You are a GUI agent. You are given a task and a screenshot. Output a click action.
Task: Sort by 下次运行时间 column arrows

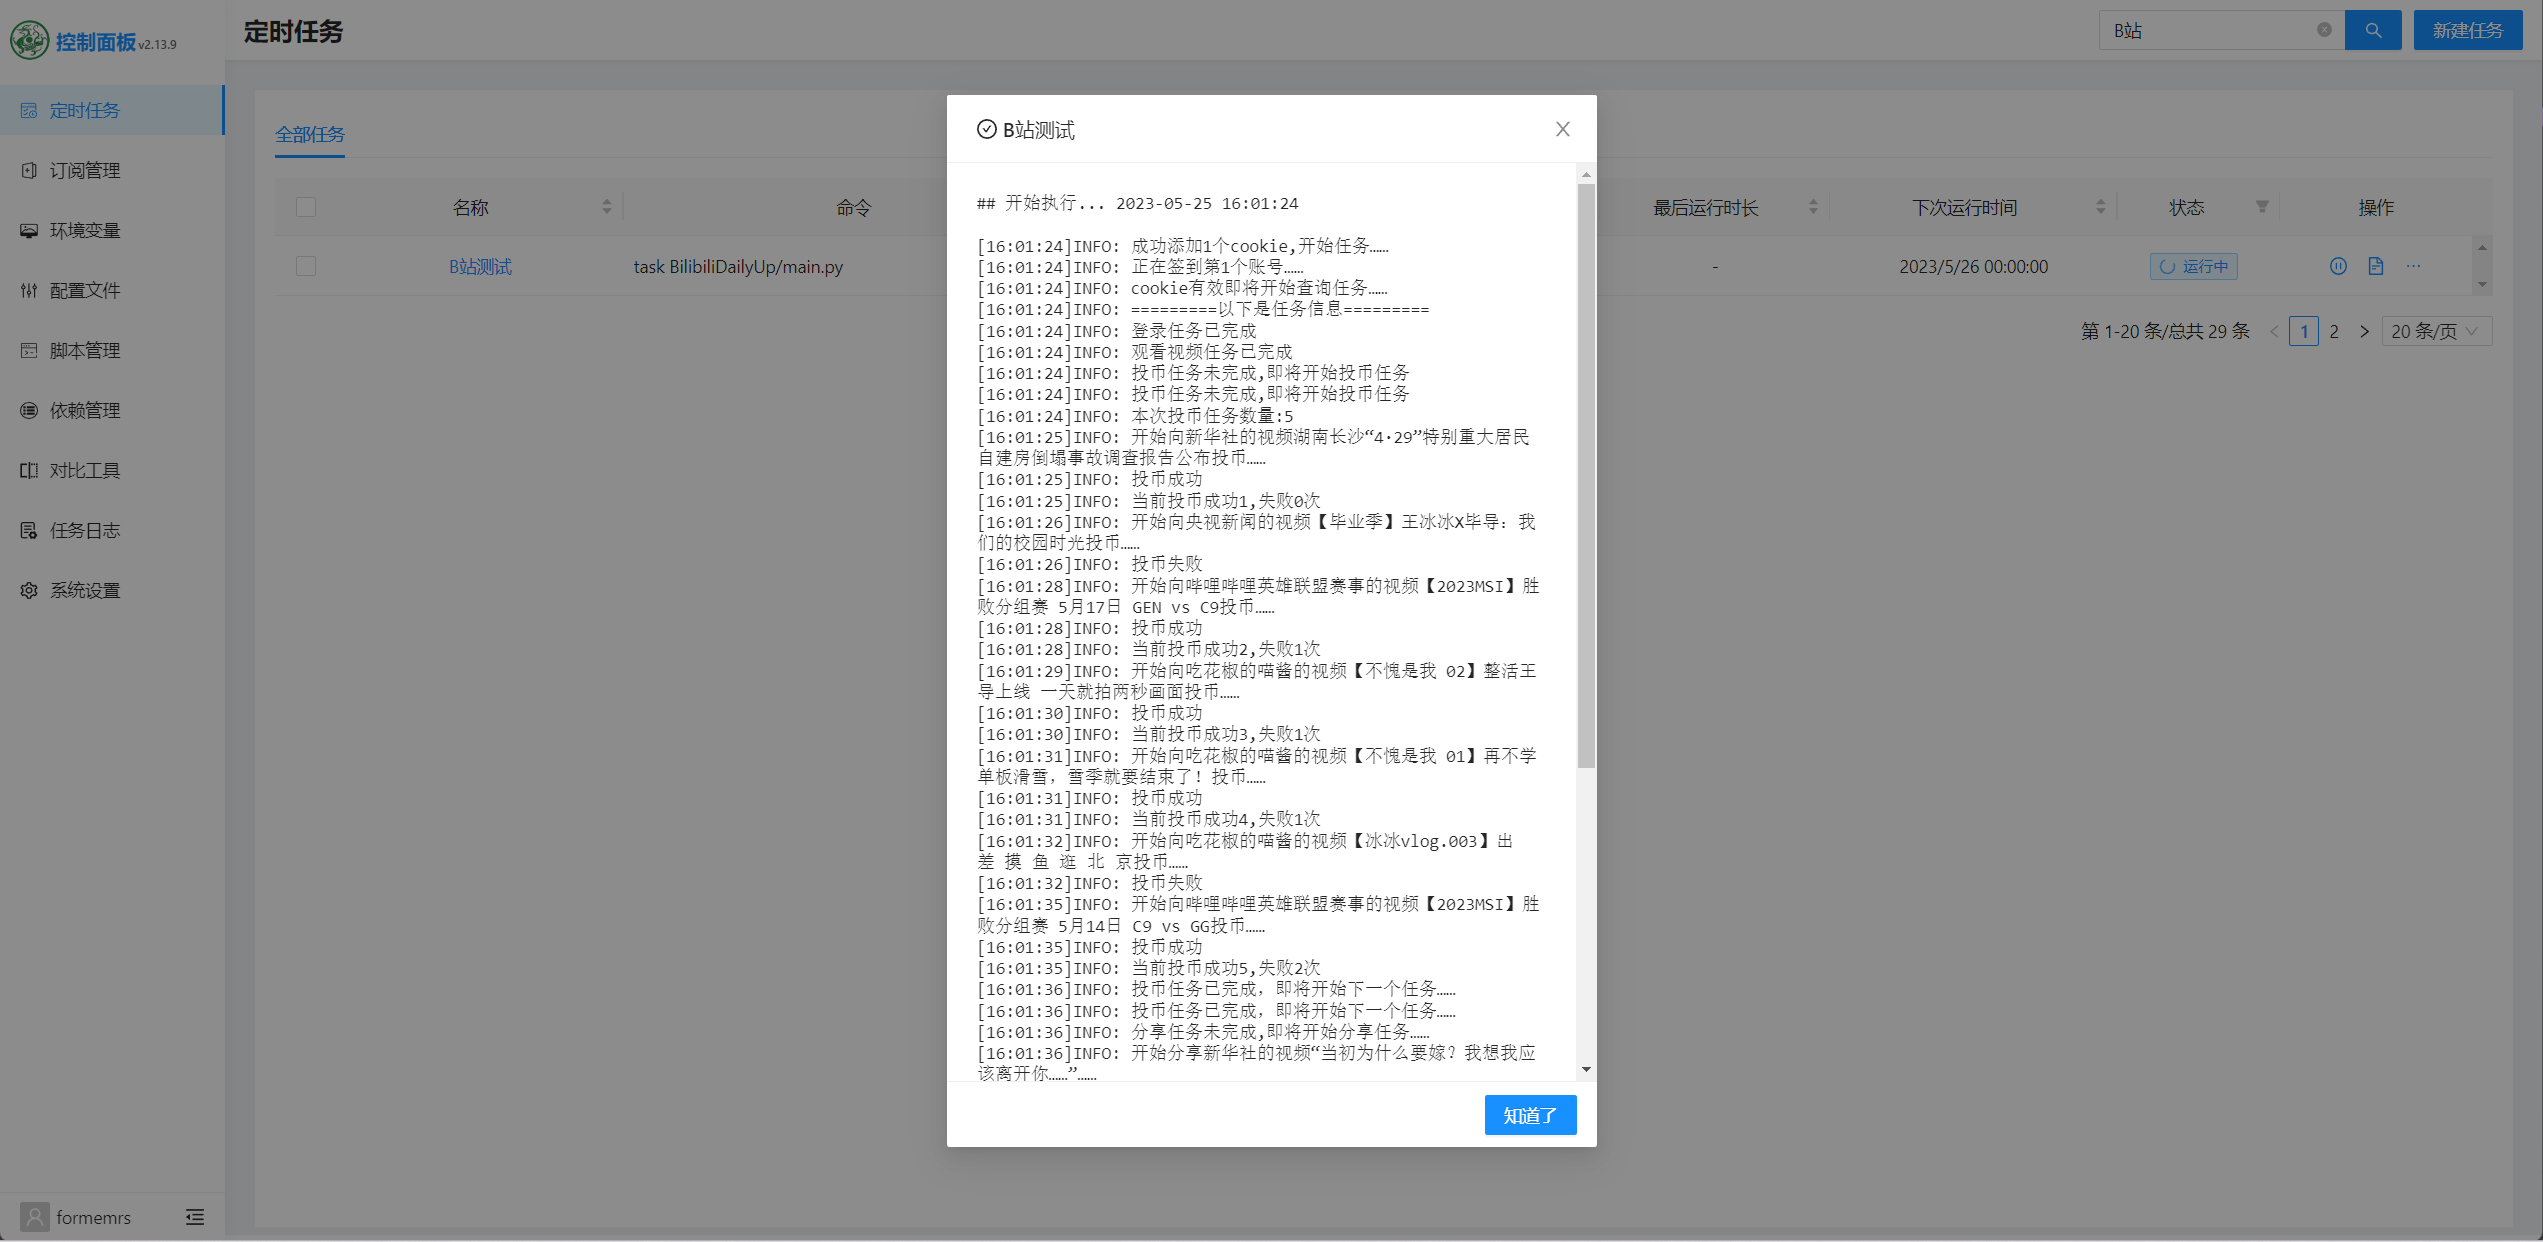tap(2100, 207)
